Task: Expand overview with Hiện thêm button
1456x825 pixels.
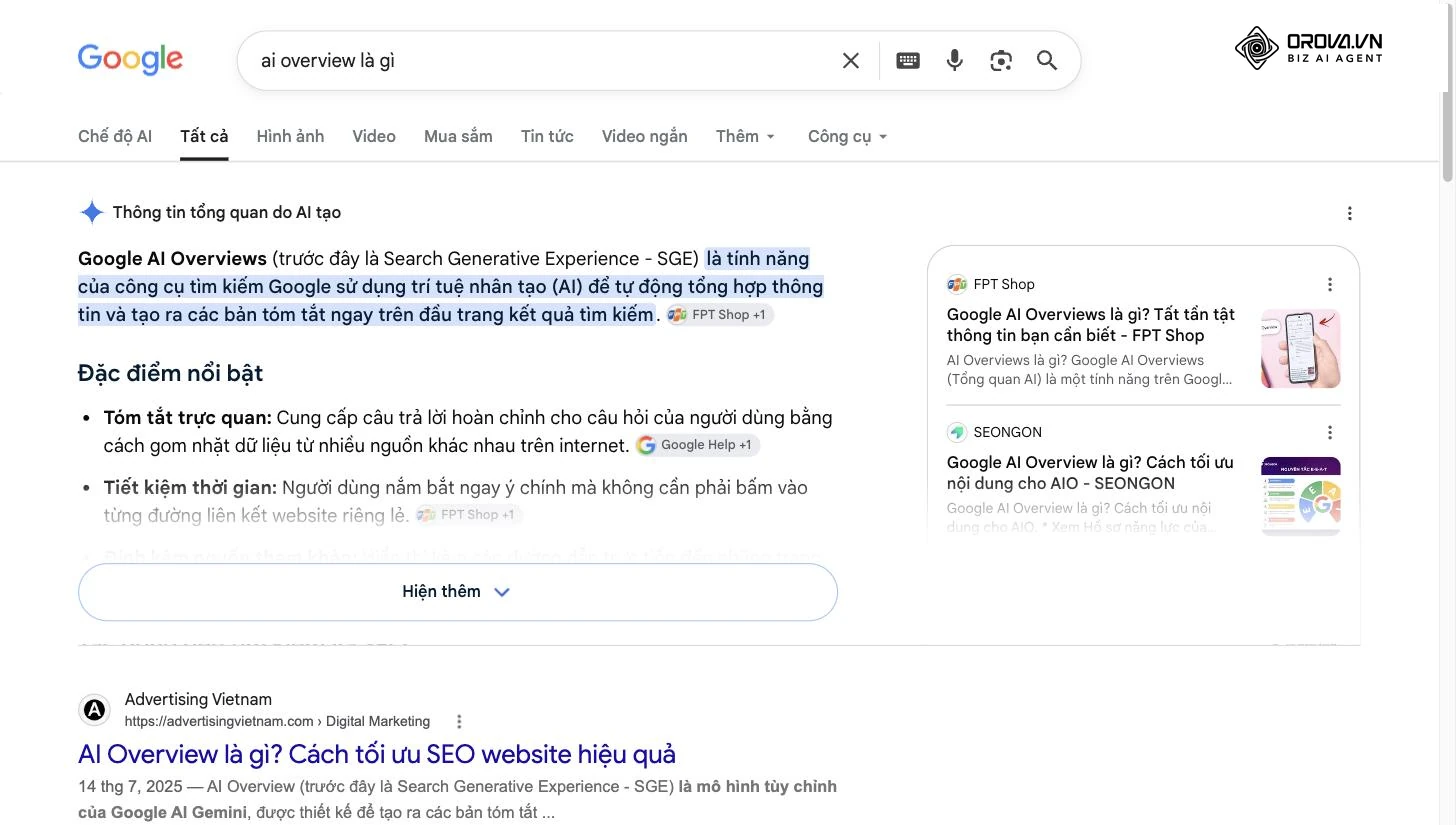Action: tap(458, 592)
